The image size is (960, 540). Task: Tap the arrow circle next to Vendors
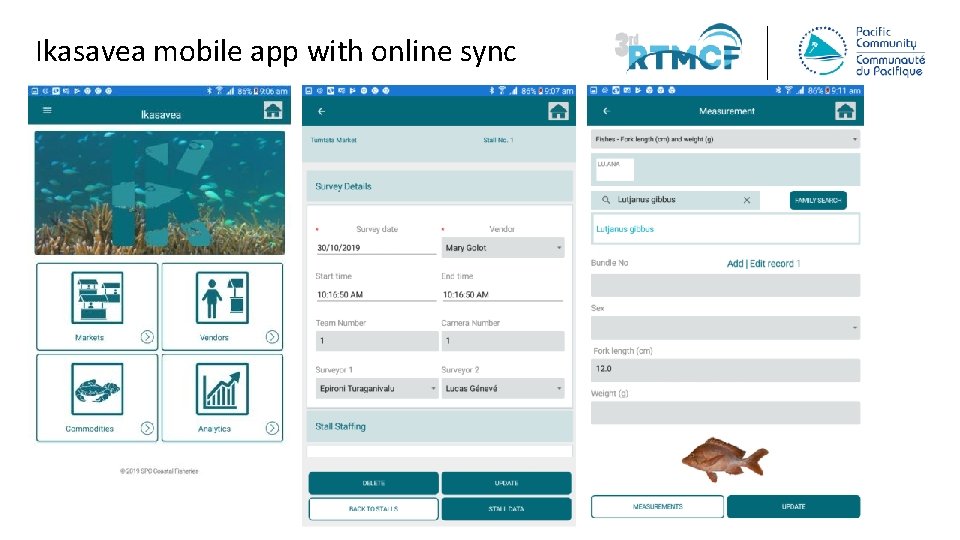[x=272, y=337]
